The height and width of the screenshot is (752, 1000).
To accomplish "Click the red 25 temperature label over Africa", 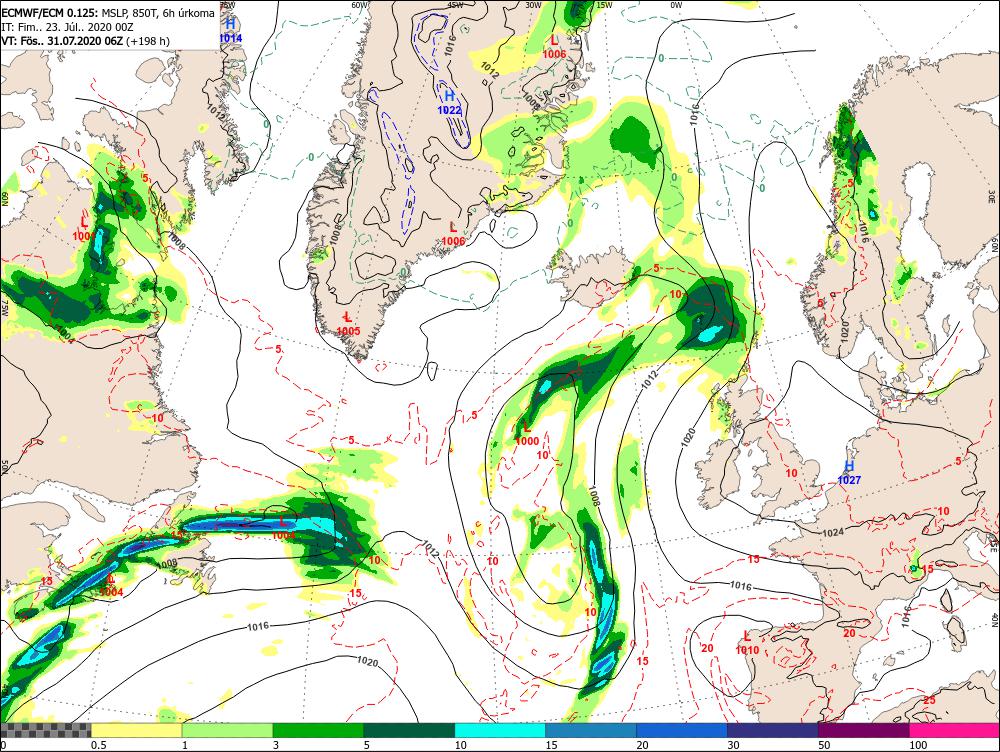I will (x=929, y=700).
